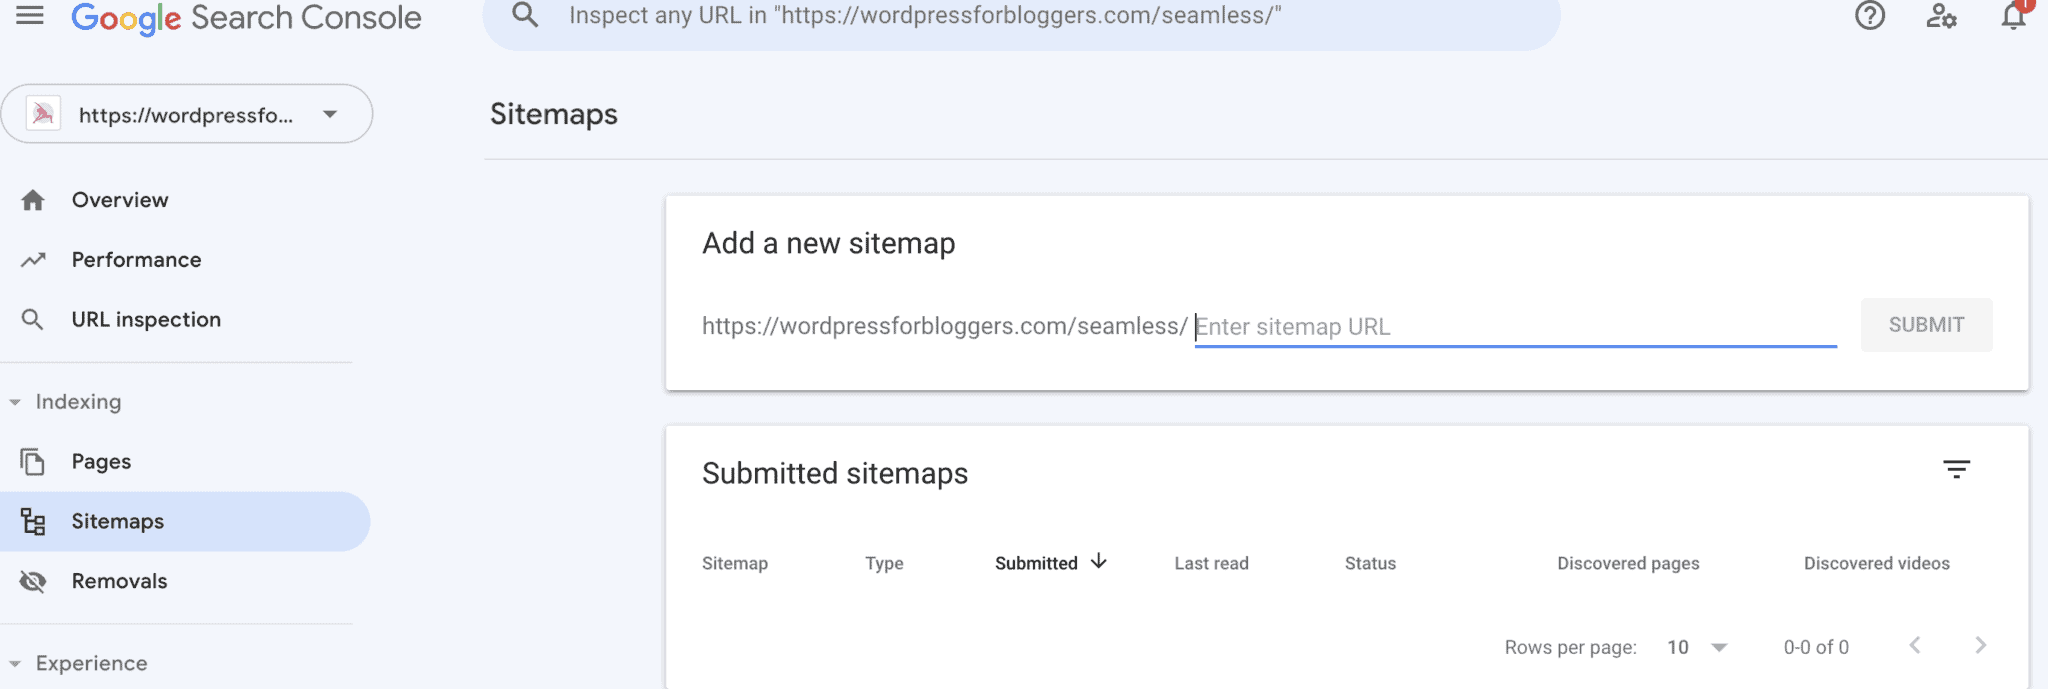Go to next page of sitemaps
The image size is (2048, 689).
click(x=1981, y=646)
